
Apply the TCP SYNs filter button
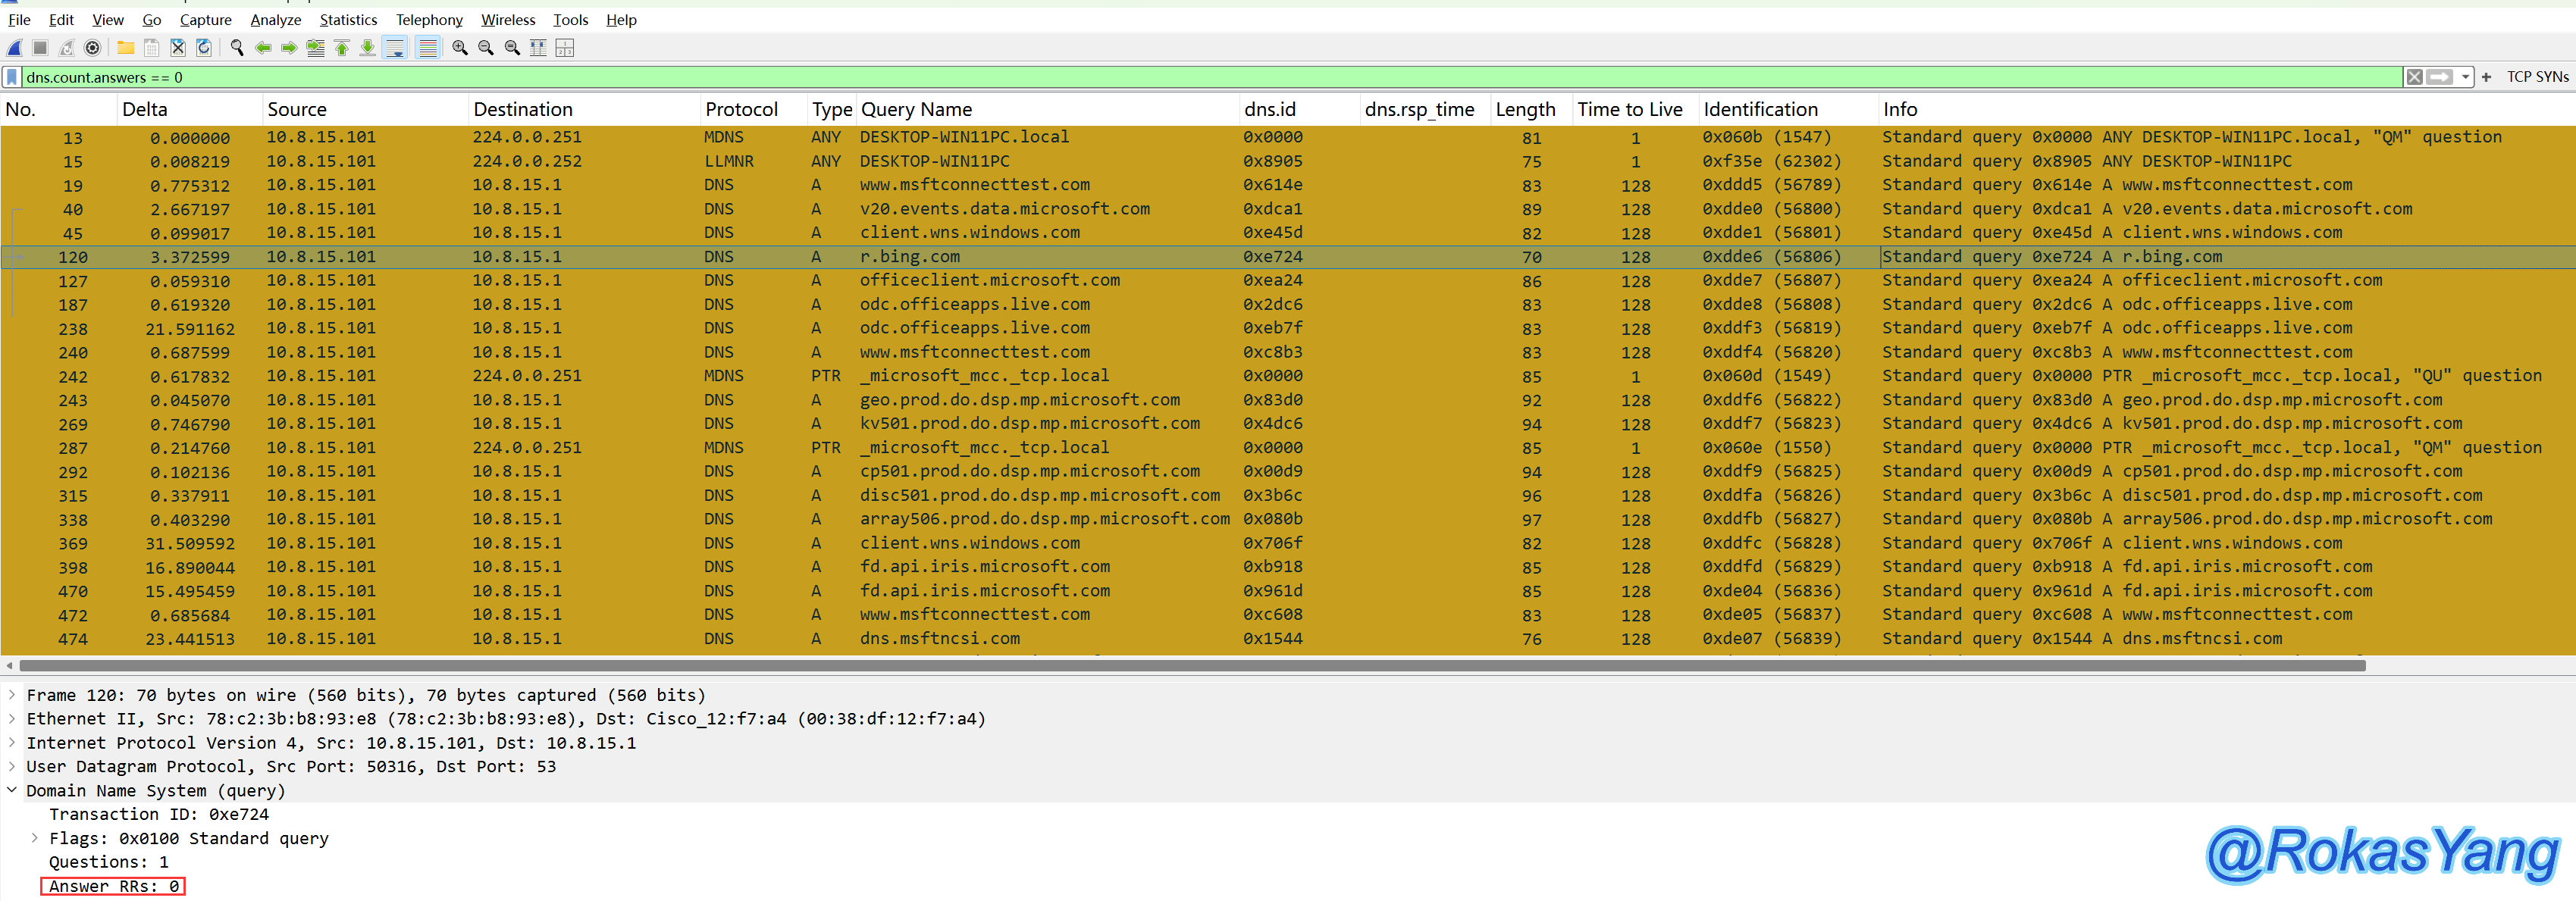click(2537, 77)
